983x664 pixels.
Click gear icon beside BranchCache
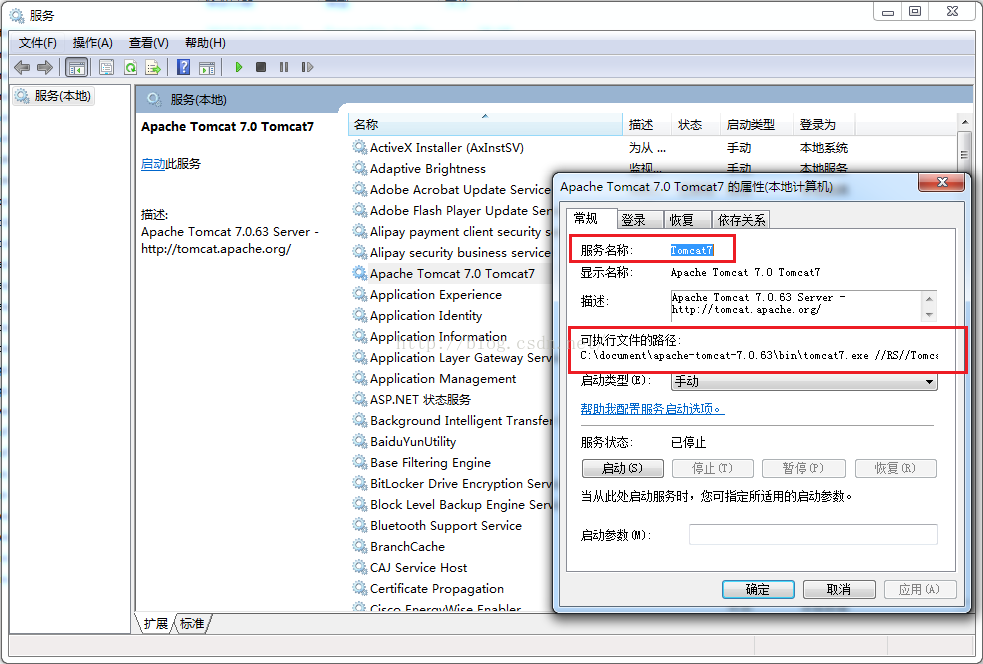pyautogui.click(x=359, y=546)
